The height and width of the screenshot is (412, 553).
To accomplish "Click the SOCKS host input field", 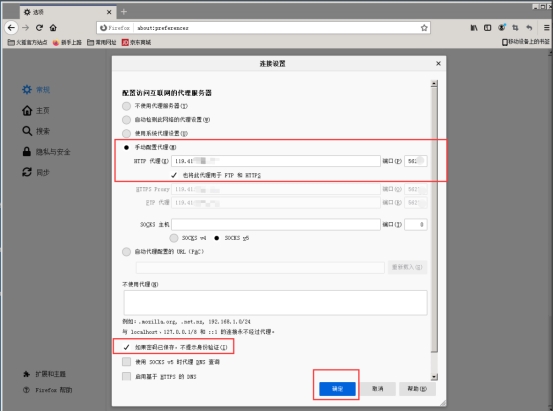I will pyautogui.click(x=275, y=225).
